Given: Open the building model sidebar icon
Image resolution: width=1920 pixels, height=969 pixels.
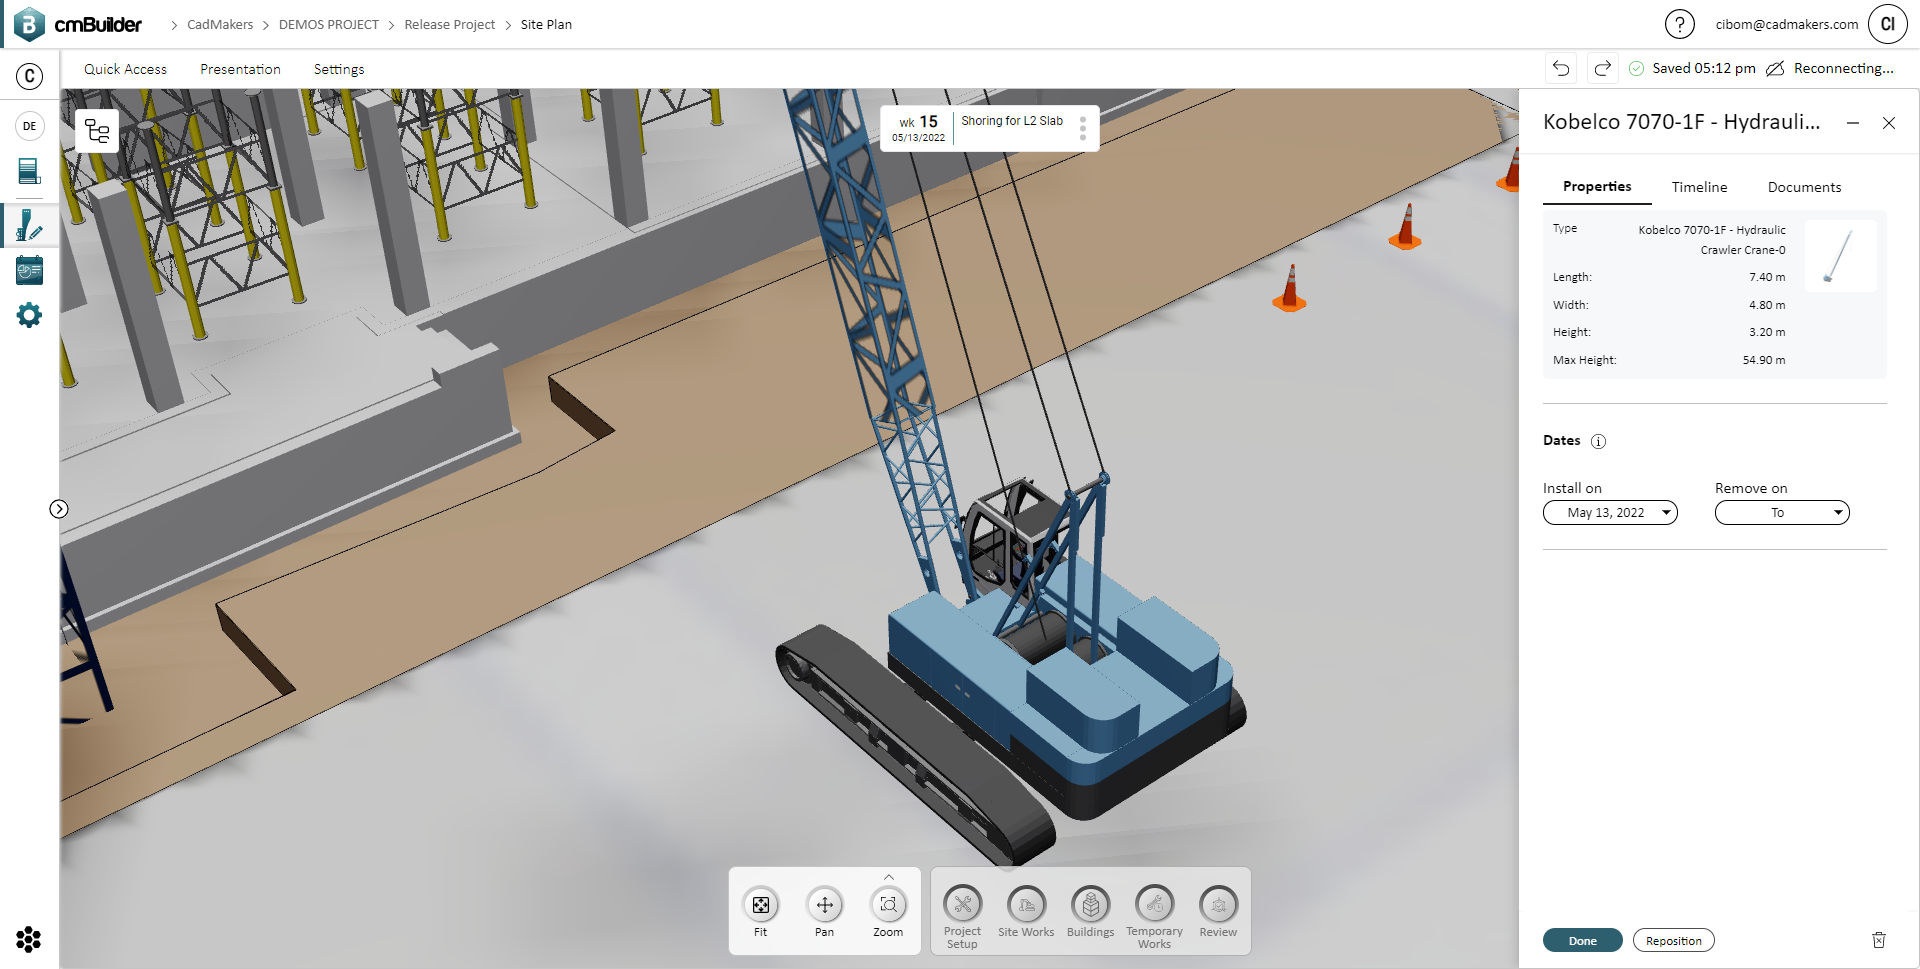Looking at the screenshot, I should [x=30, y=171].
